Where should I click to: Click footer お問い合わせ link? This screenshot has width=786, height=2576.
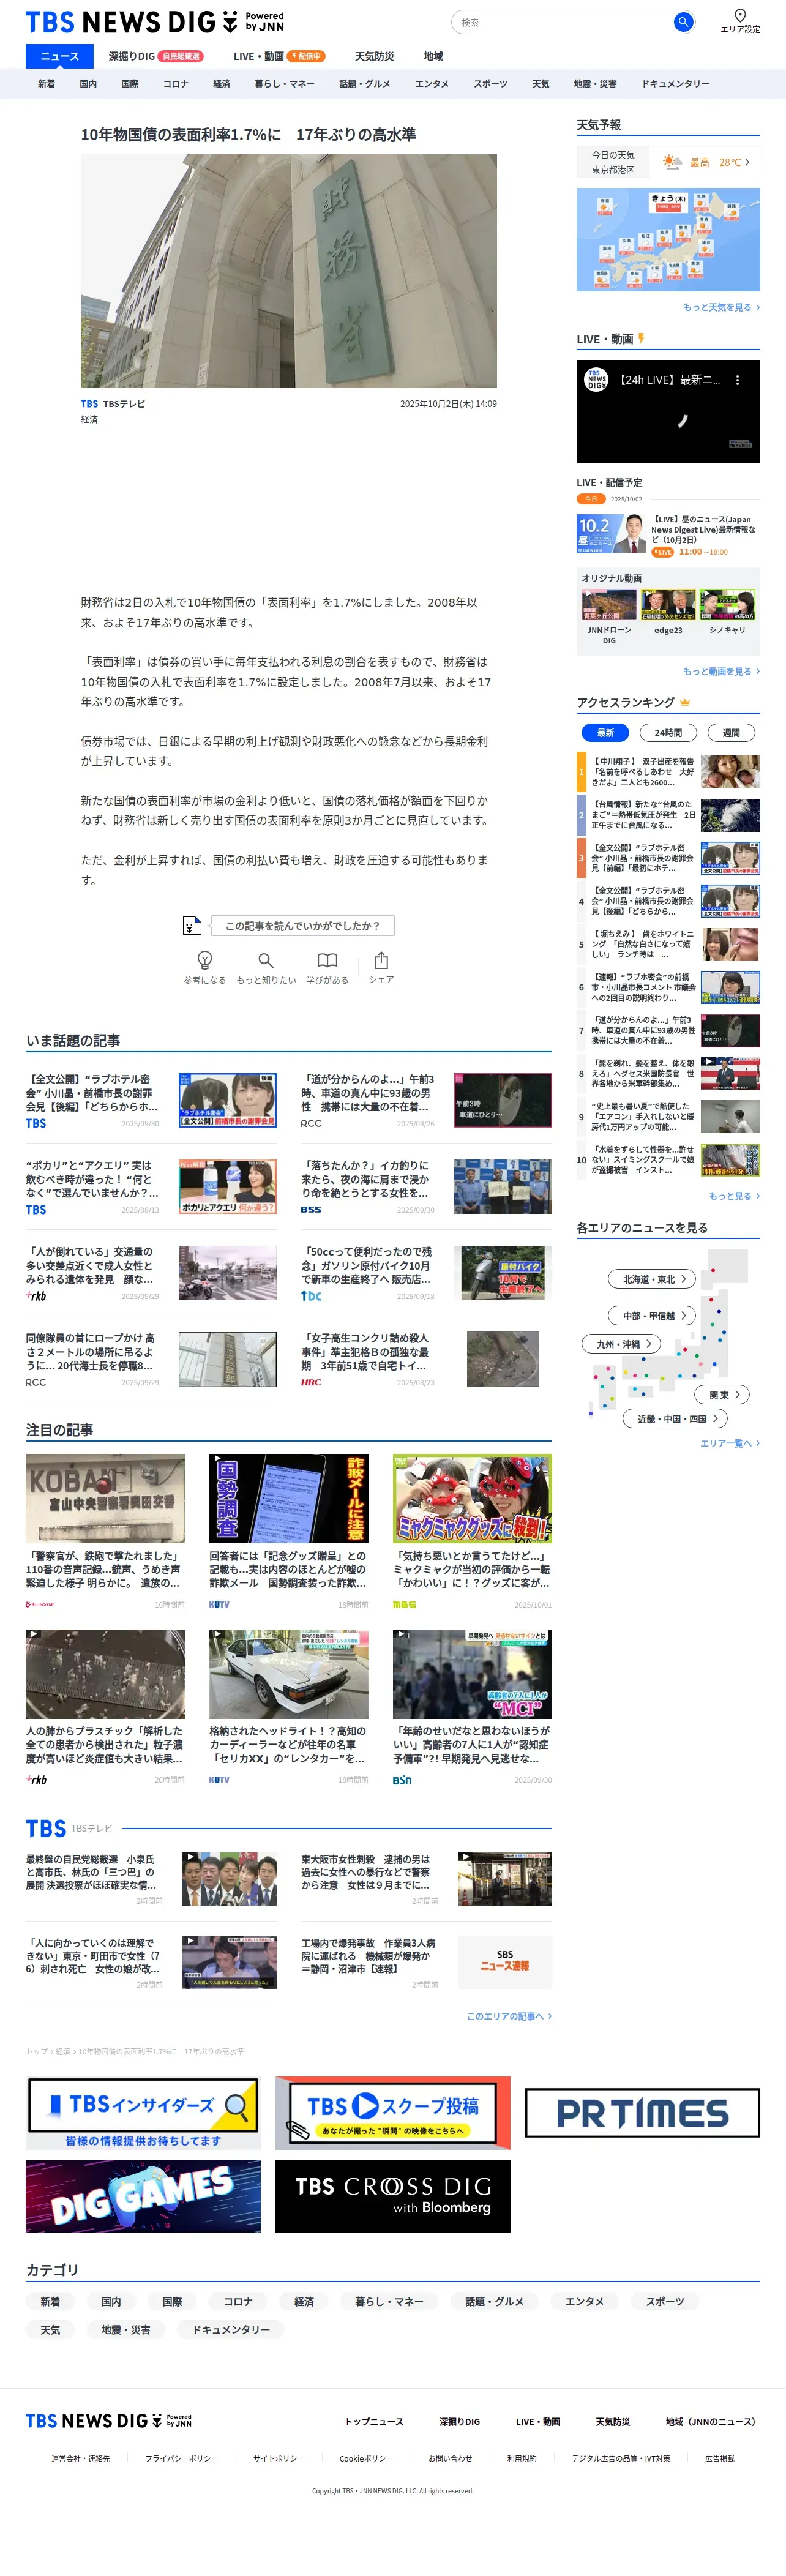tap(450, 2459)
